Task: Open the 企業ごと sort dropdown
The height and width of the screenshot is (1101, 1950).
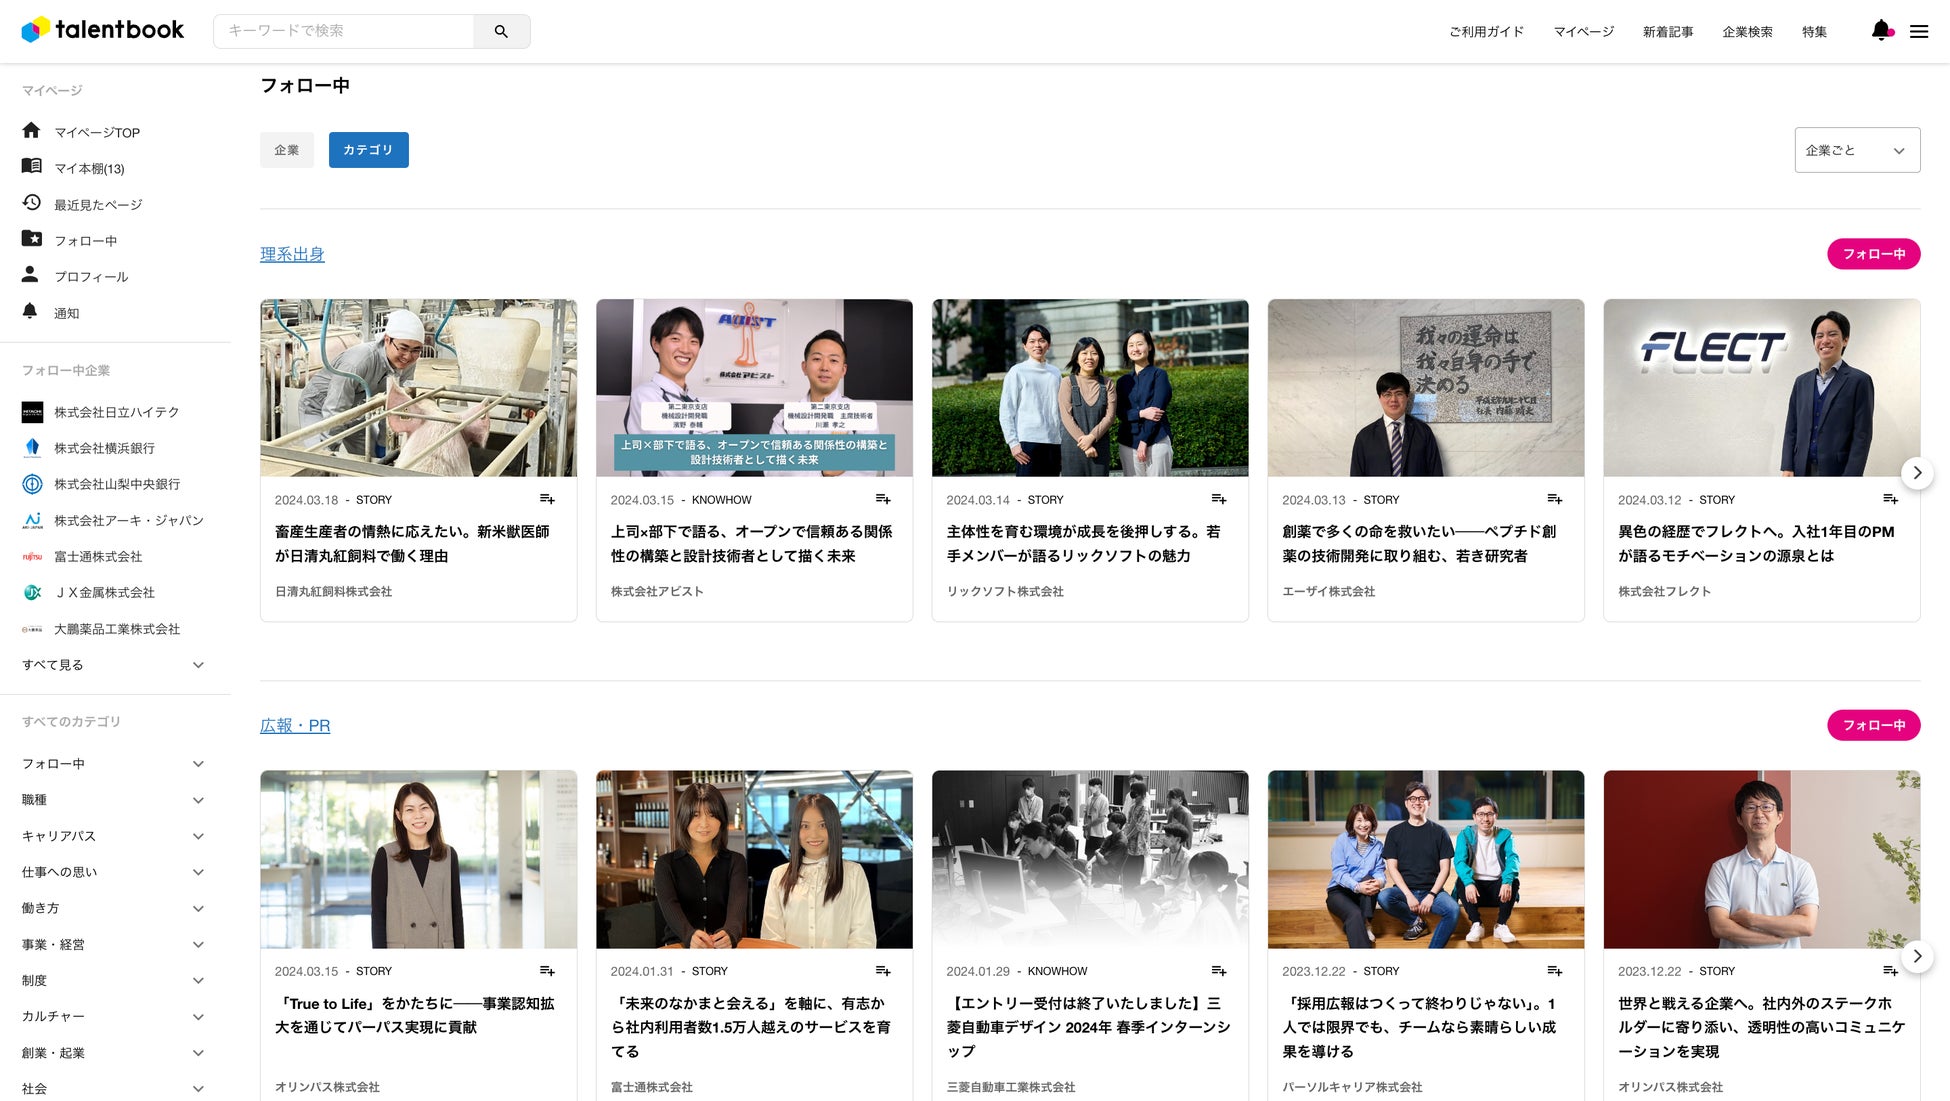Action: (x=1857, y=150)
